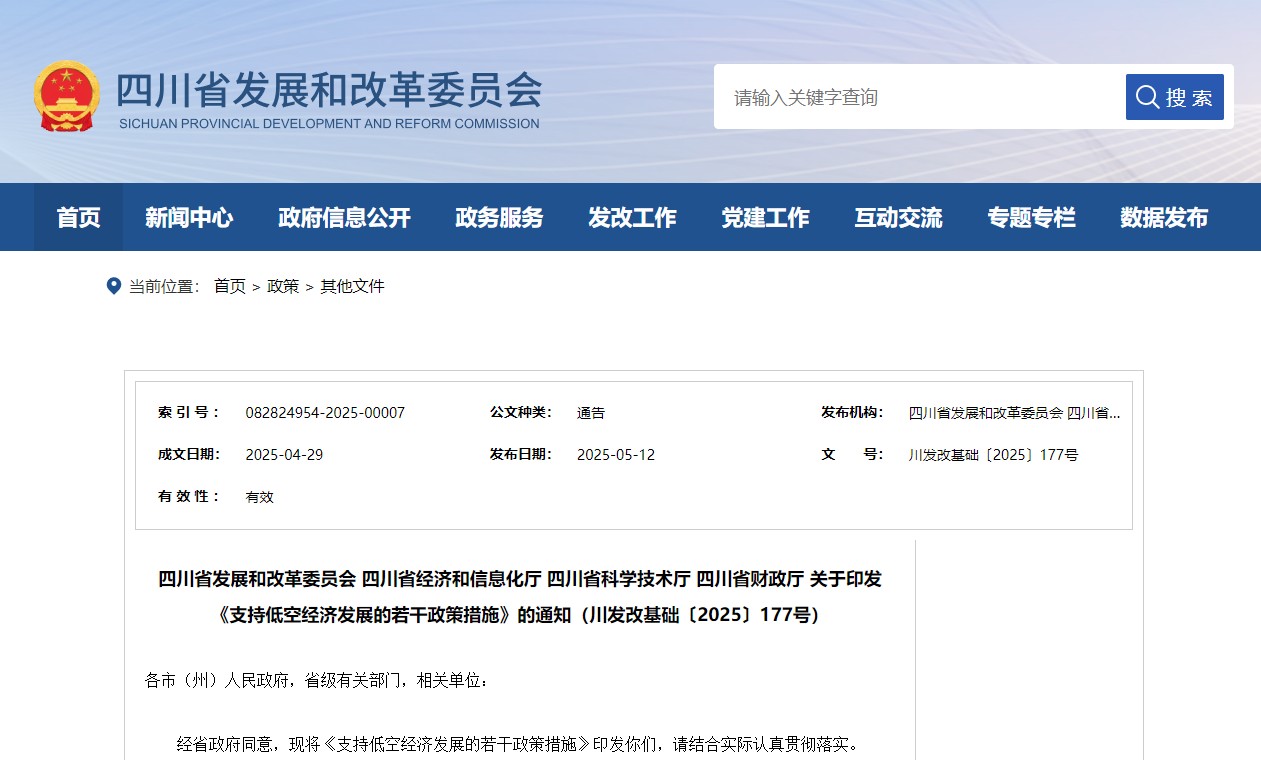Screen dimensions: 1261x760
Task: Click the site title 四川省发展和改革委员会
Action: click(328, 92)
